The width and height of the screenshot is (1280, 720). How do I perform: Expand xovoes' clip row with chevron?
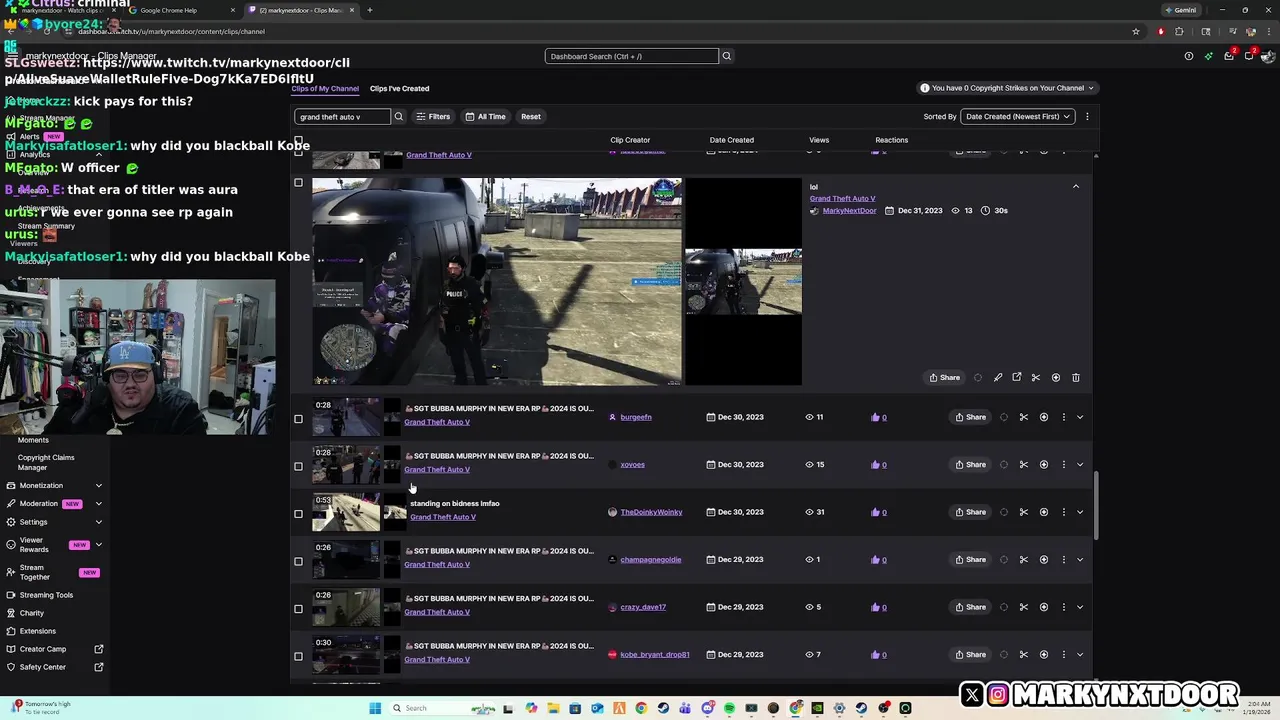coord(1080,464)
